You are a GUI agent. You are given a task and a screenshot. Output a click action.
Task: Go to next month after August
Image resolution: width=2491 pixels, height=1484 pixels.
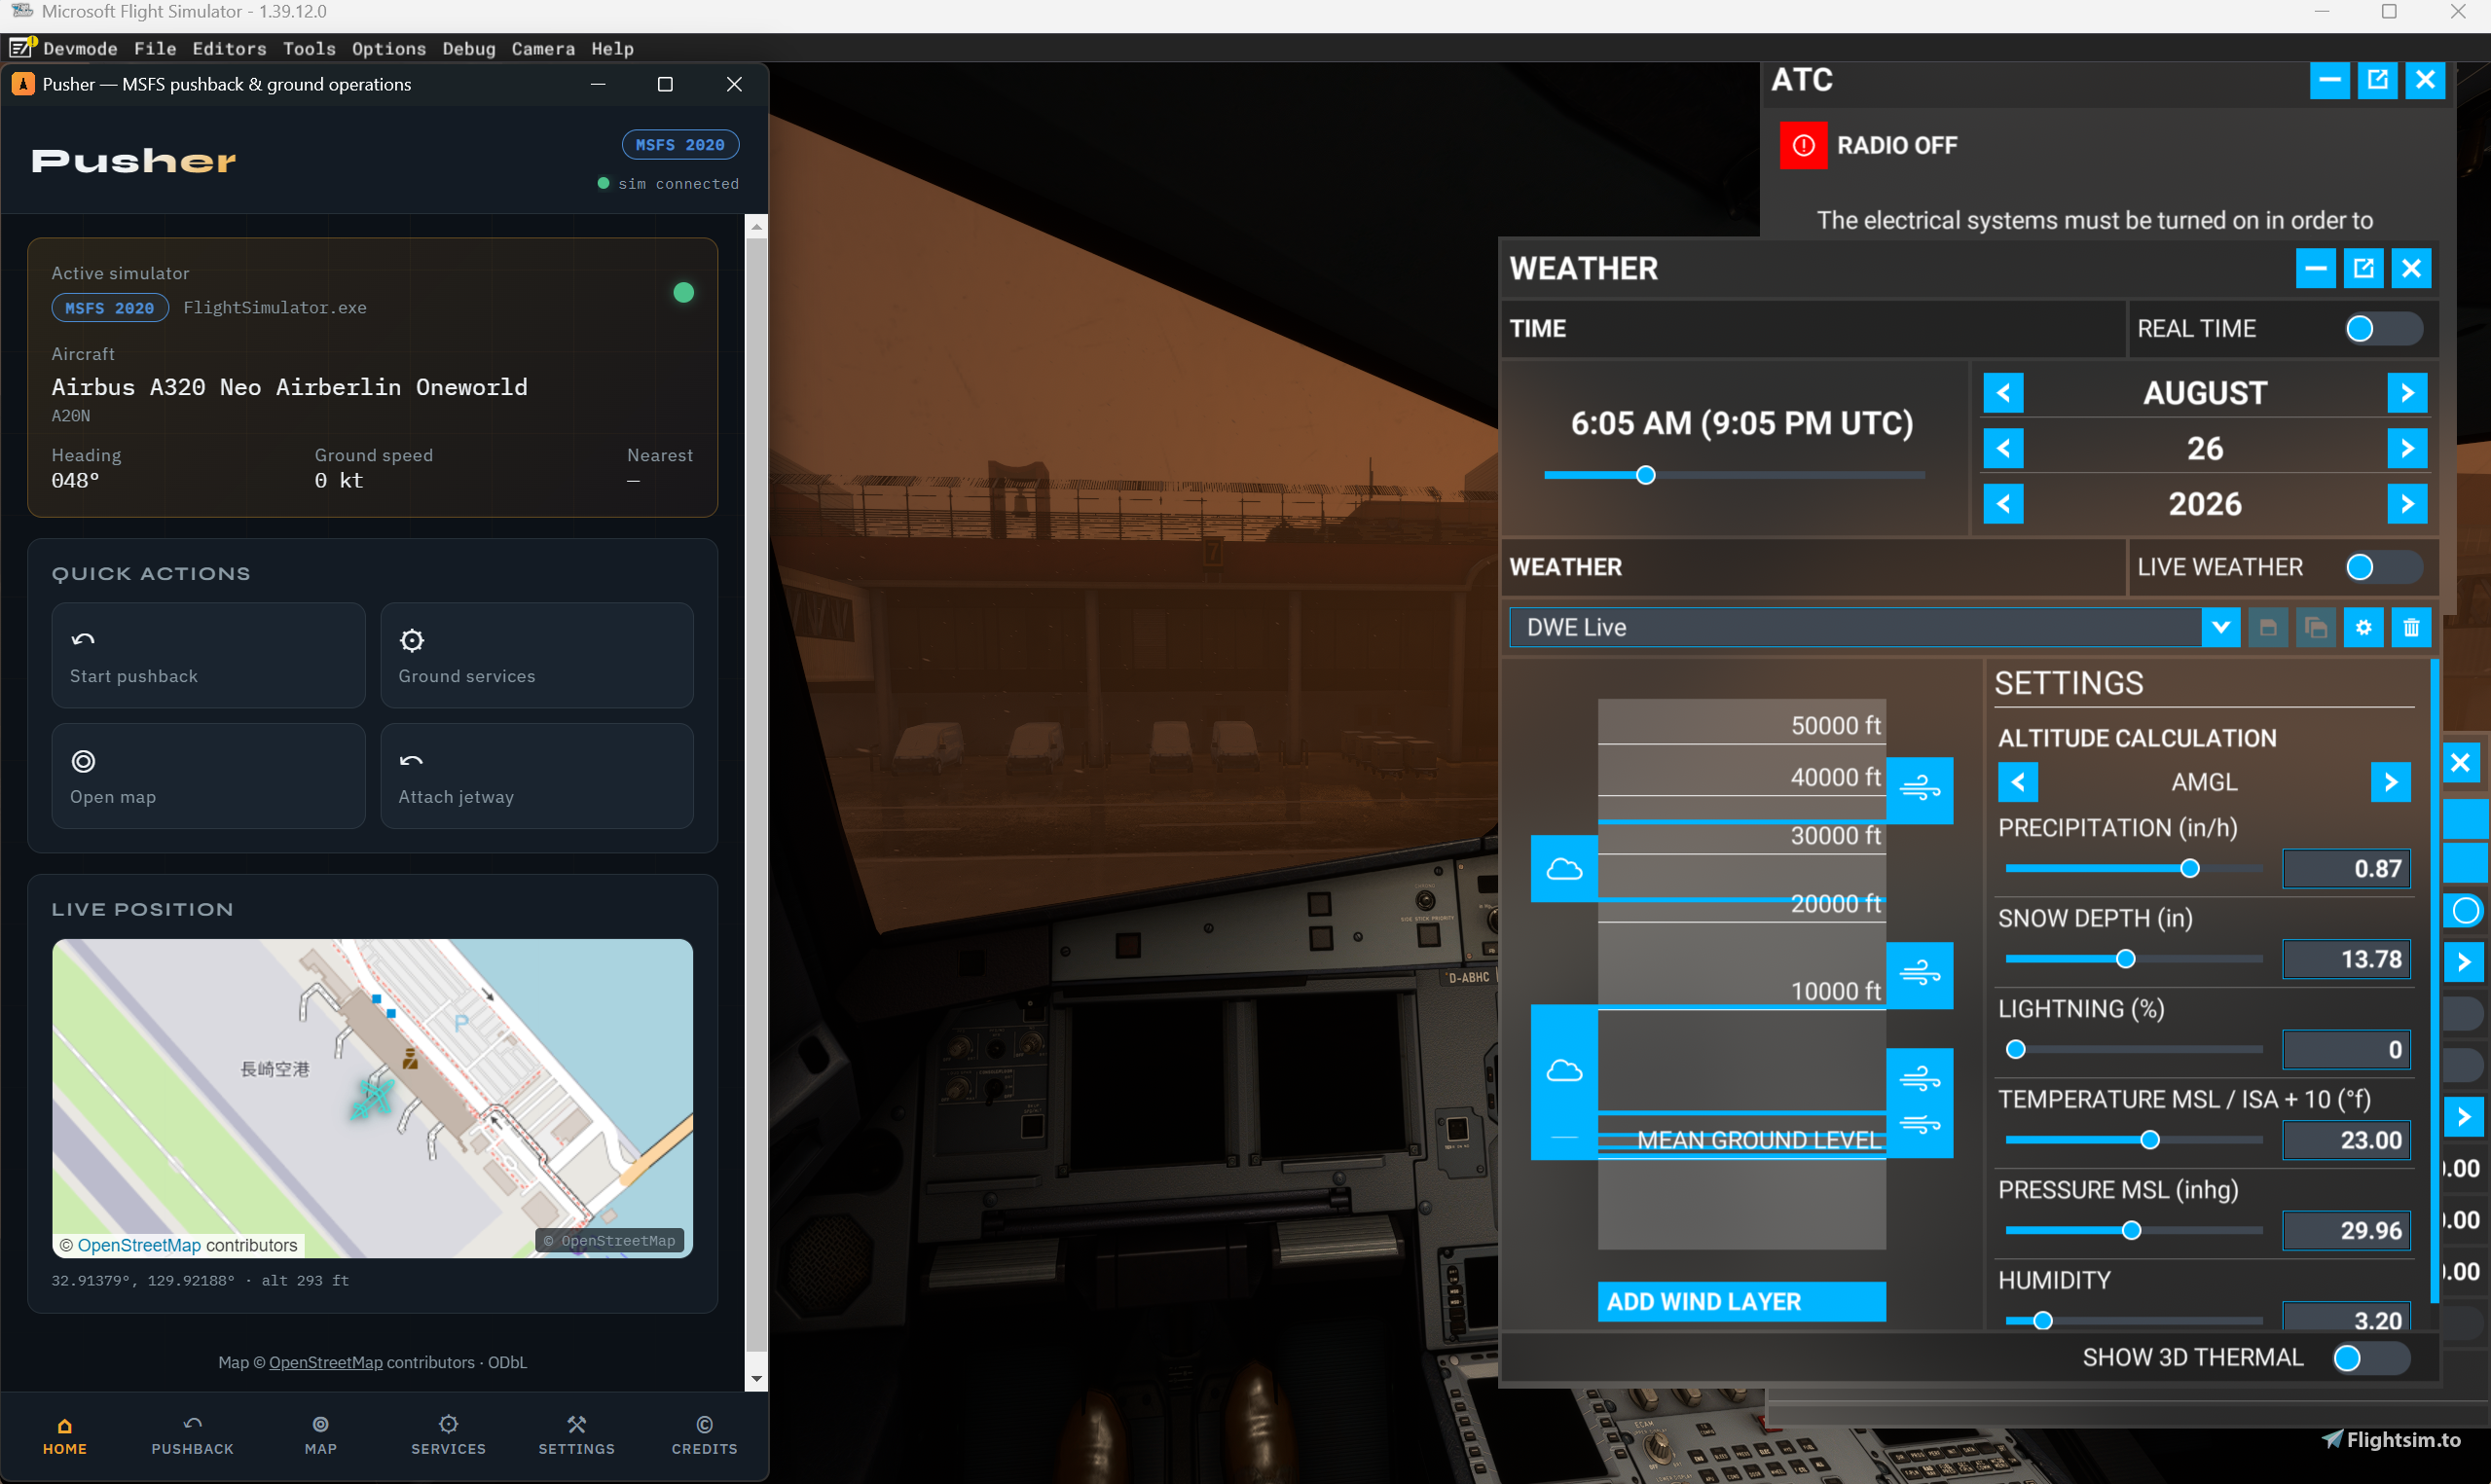[x=2407, y=393]
